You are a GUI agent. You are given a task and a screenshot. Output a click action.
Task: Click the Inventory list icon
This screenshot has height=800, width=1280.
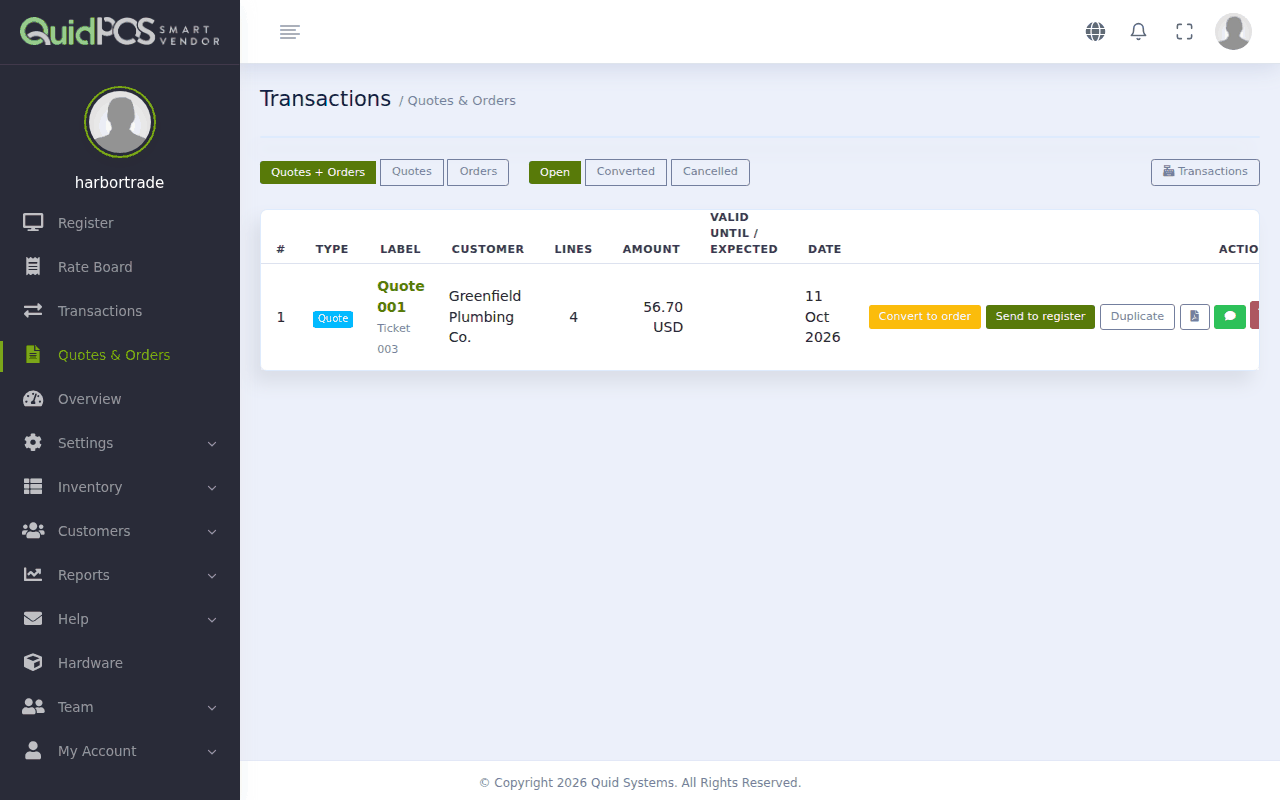coord(33,487)
